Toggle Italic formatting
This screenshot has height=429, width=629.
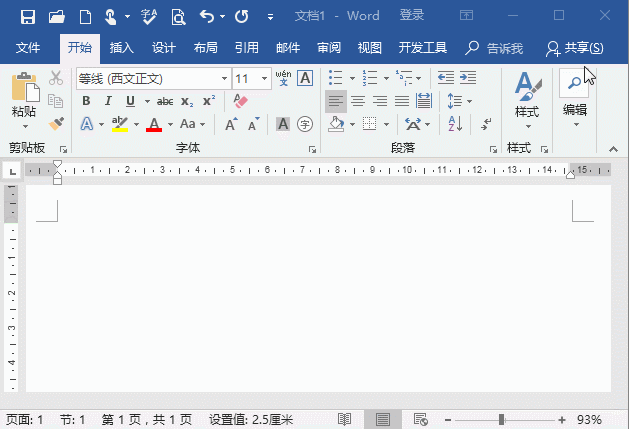pyautogui.click(x=106, y=101)
